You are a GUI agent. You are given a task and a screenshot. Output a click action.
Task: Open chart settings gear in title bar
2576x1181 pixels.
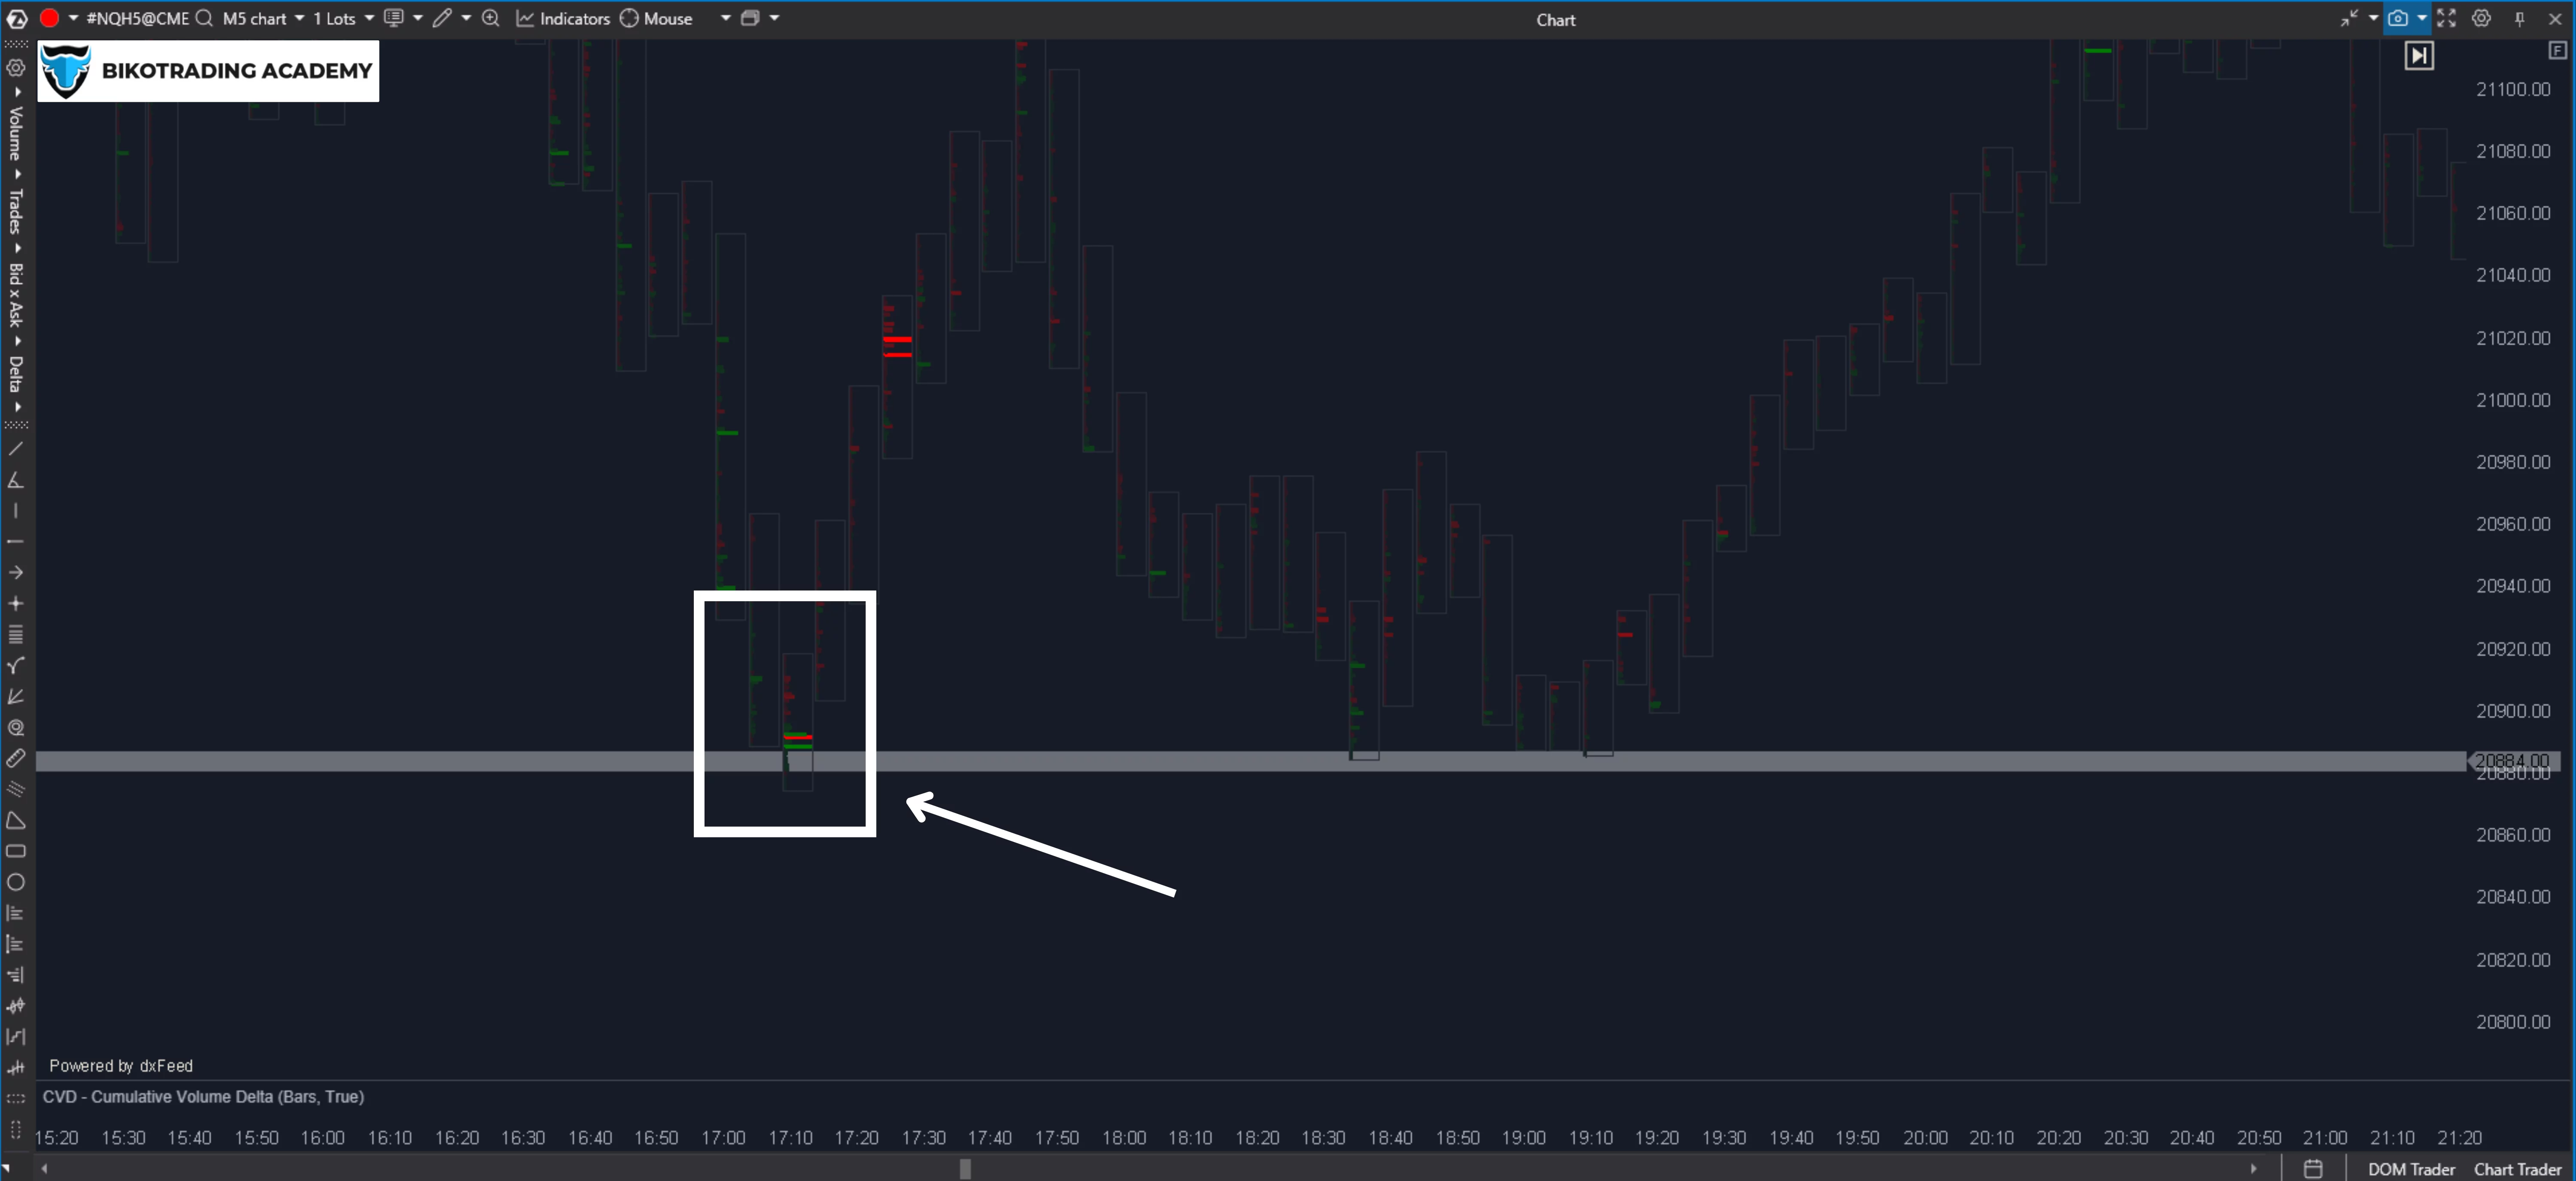point(2481,18)
